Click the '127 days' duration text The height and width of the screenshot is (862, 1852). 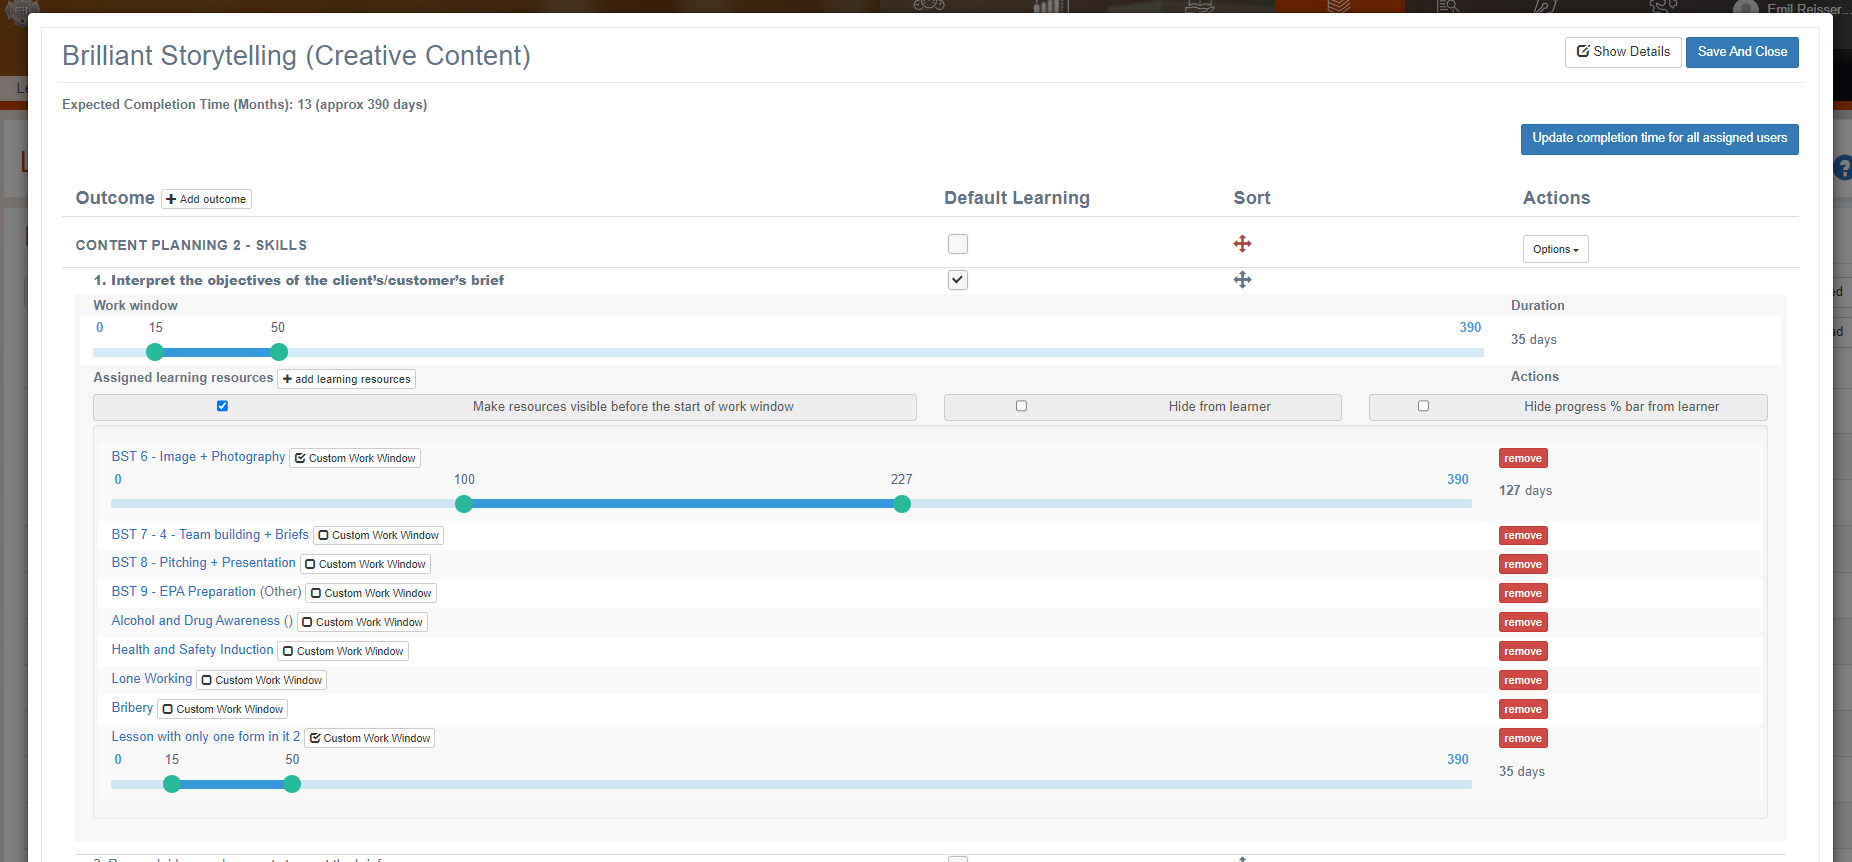pyautogui.click(x=1525, y=491)
